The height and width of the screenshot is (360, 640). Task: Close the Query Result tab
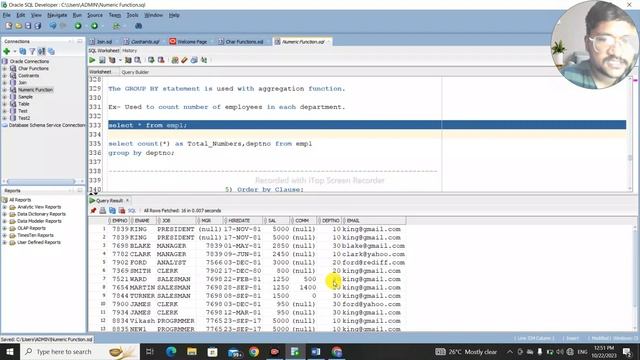pyautogui.click(x=127, y=200)
